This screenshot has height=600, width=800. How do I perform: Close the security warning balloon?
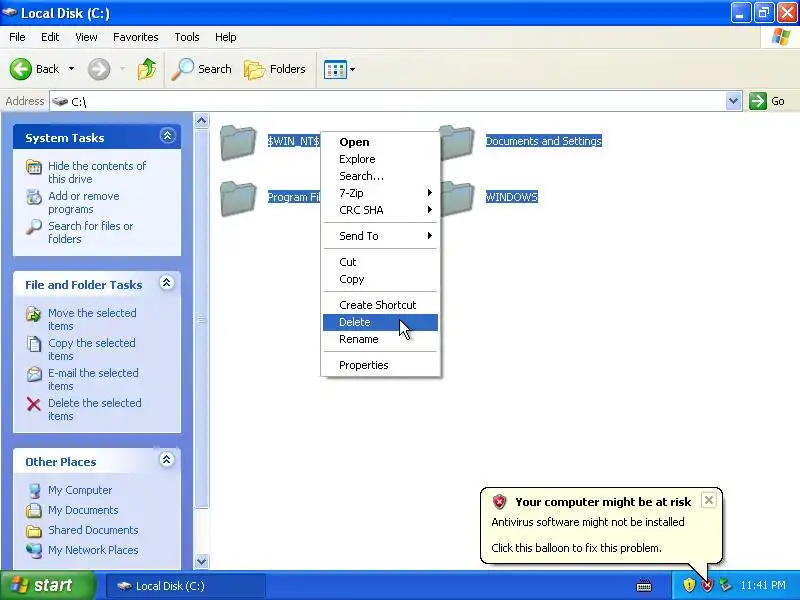709,501
